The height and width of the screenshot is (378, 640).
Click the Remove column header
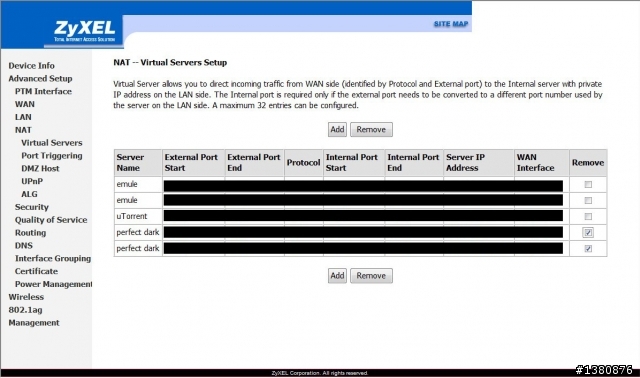click(x=588, y=162)
